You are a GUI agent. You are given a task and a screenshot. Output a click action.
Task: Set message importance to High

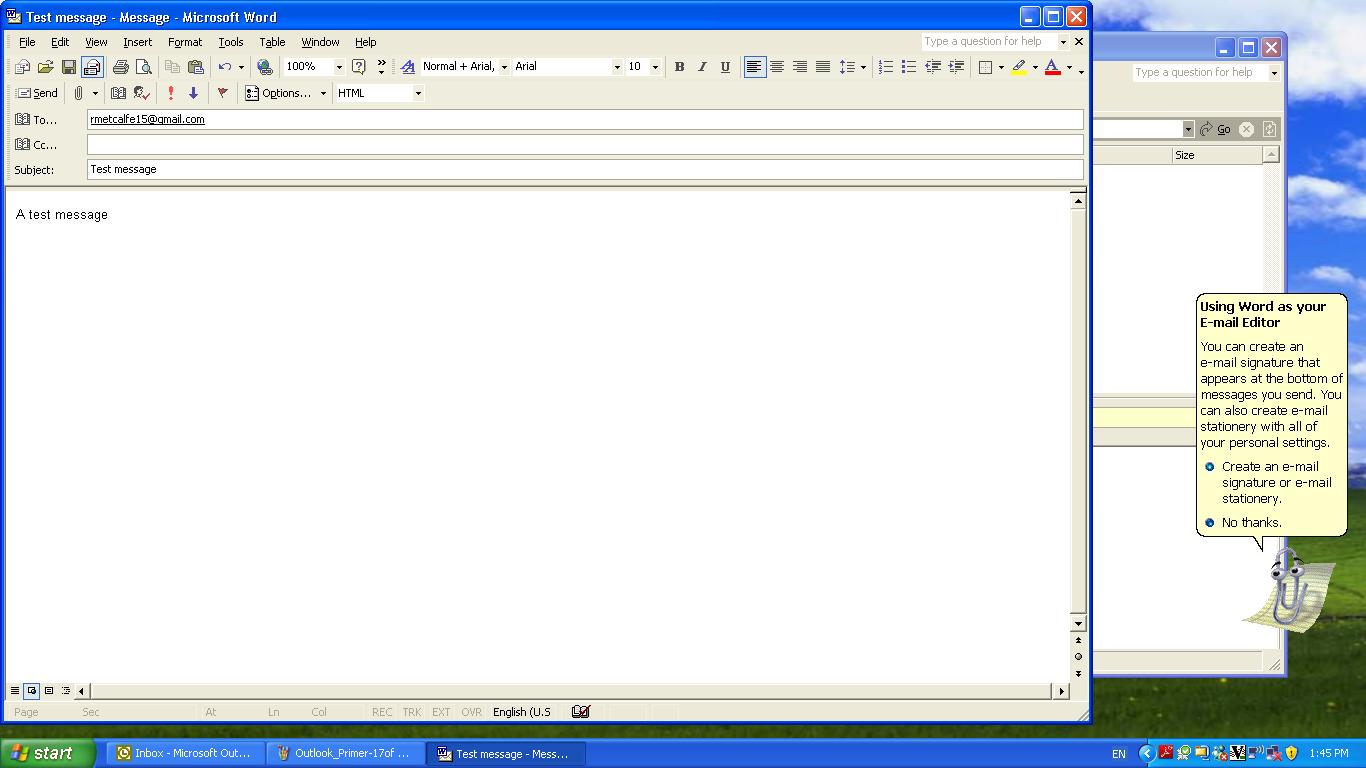point(171,93)
